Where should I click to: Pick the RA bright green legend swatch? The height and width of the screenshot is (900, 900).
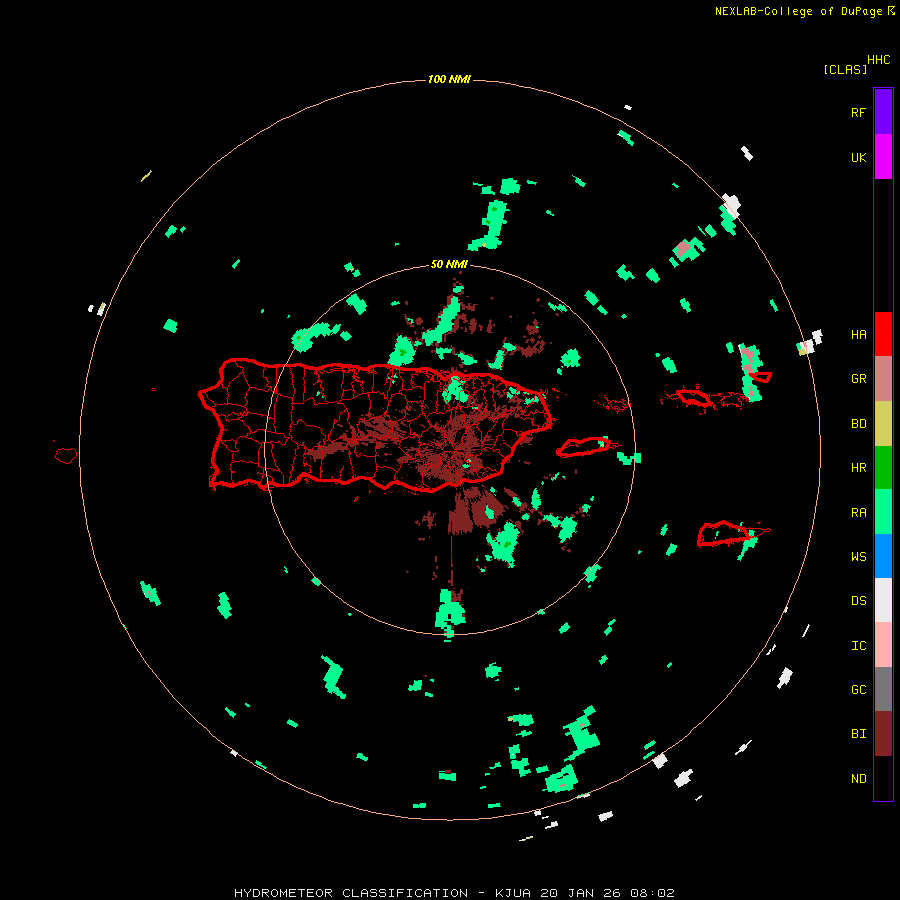pyautogui.click(x=883, y=512)
